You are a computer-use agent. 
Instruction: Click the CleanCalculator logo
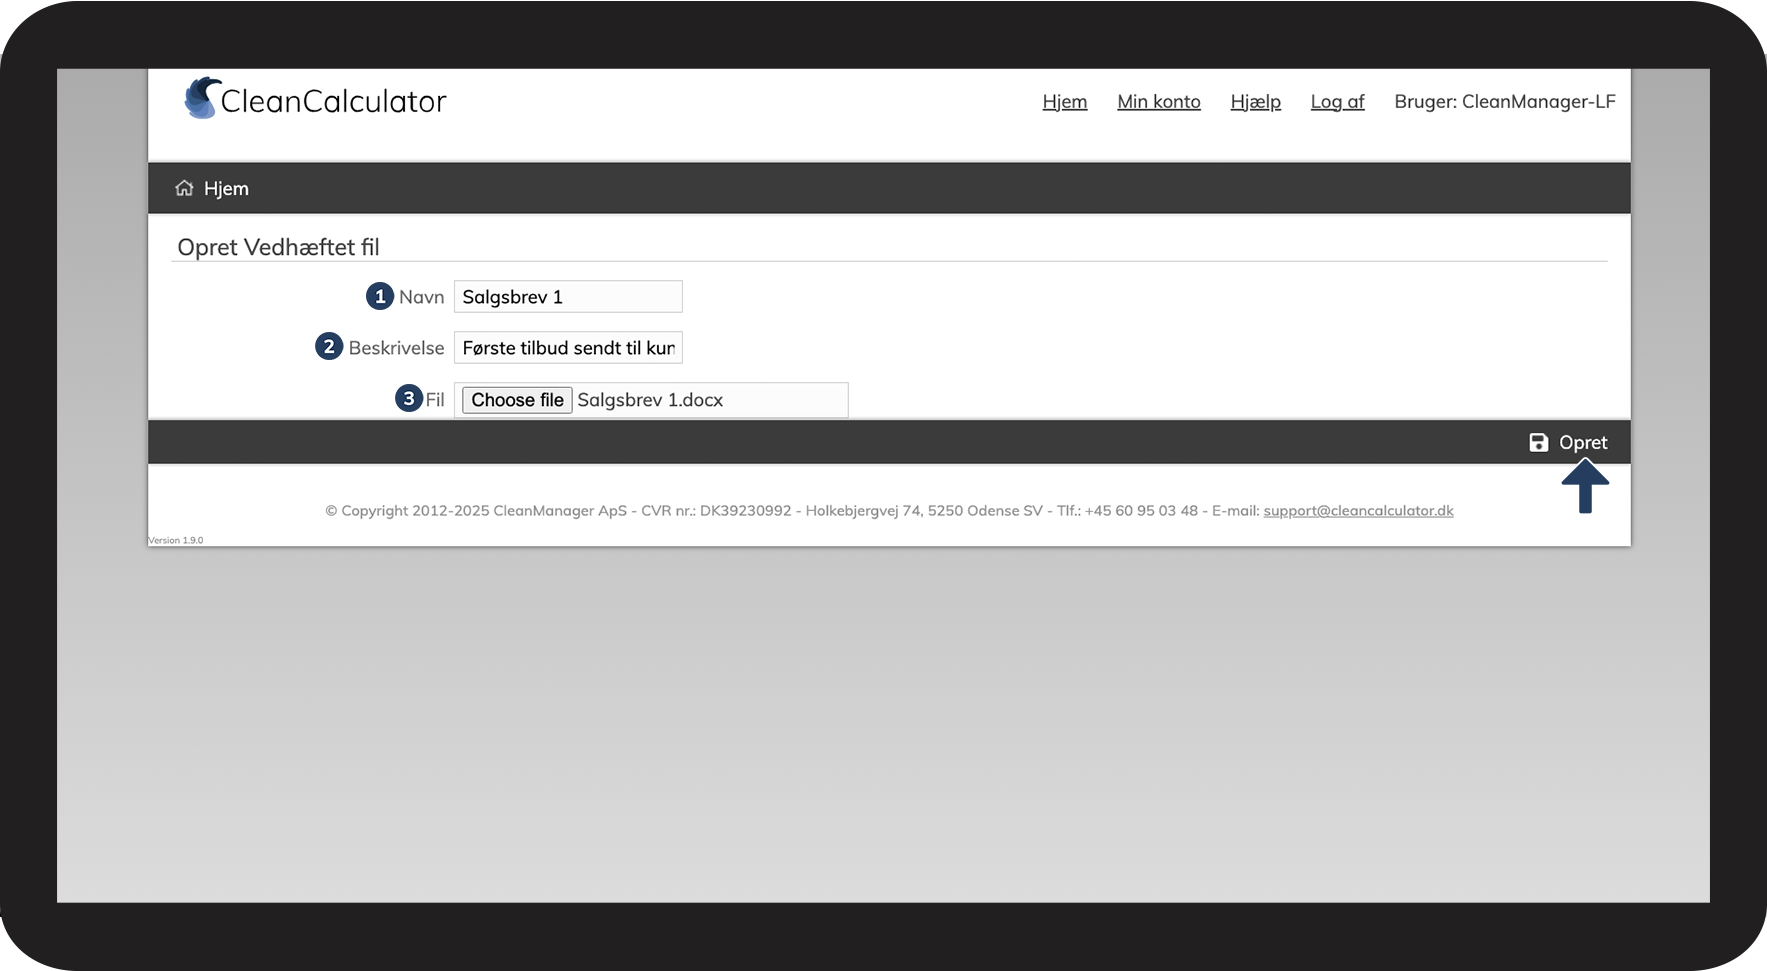point(315,99)
